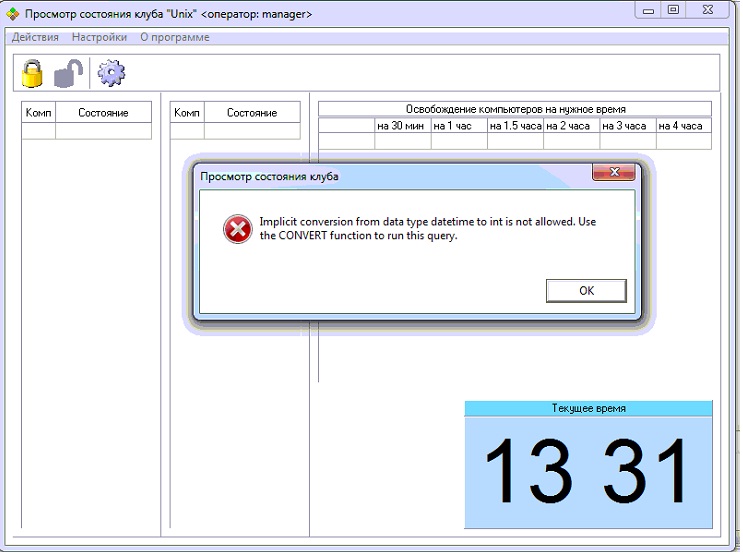Select the 'на 1 час' column header
The width and height of the screenshot is (743, 554).
pos(459,126)
